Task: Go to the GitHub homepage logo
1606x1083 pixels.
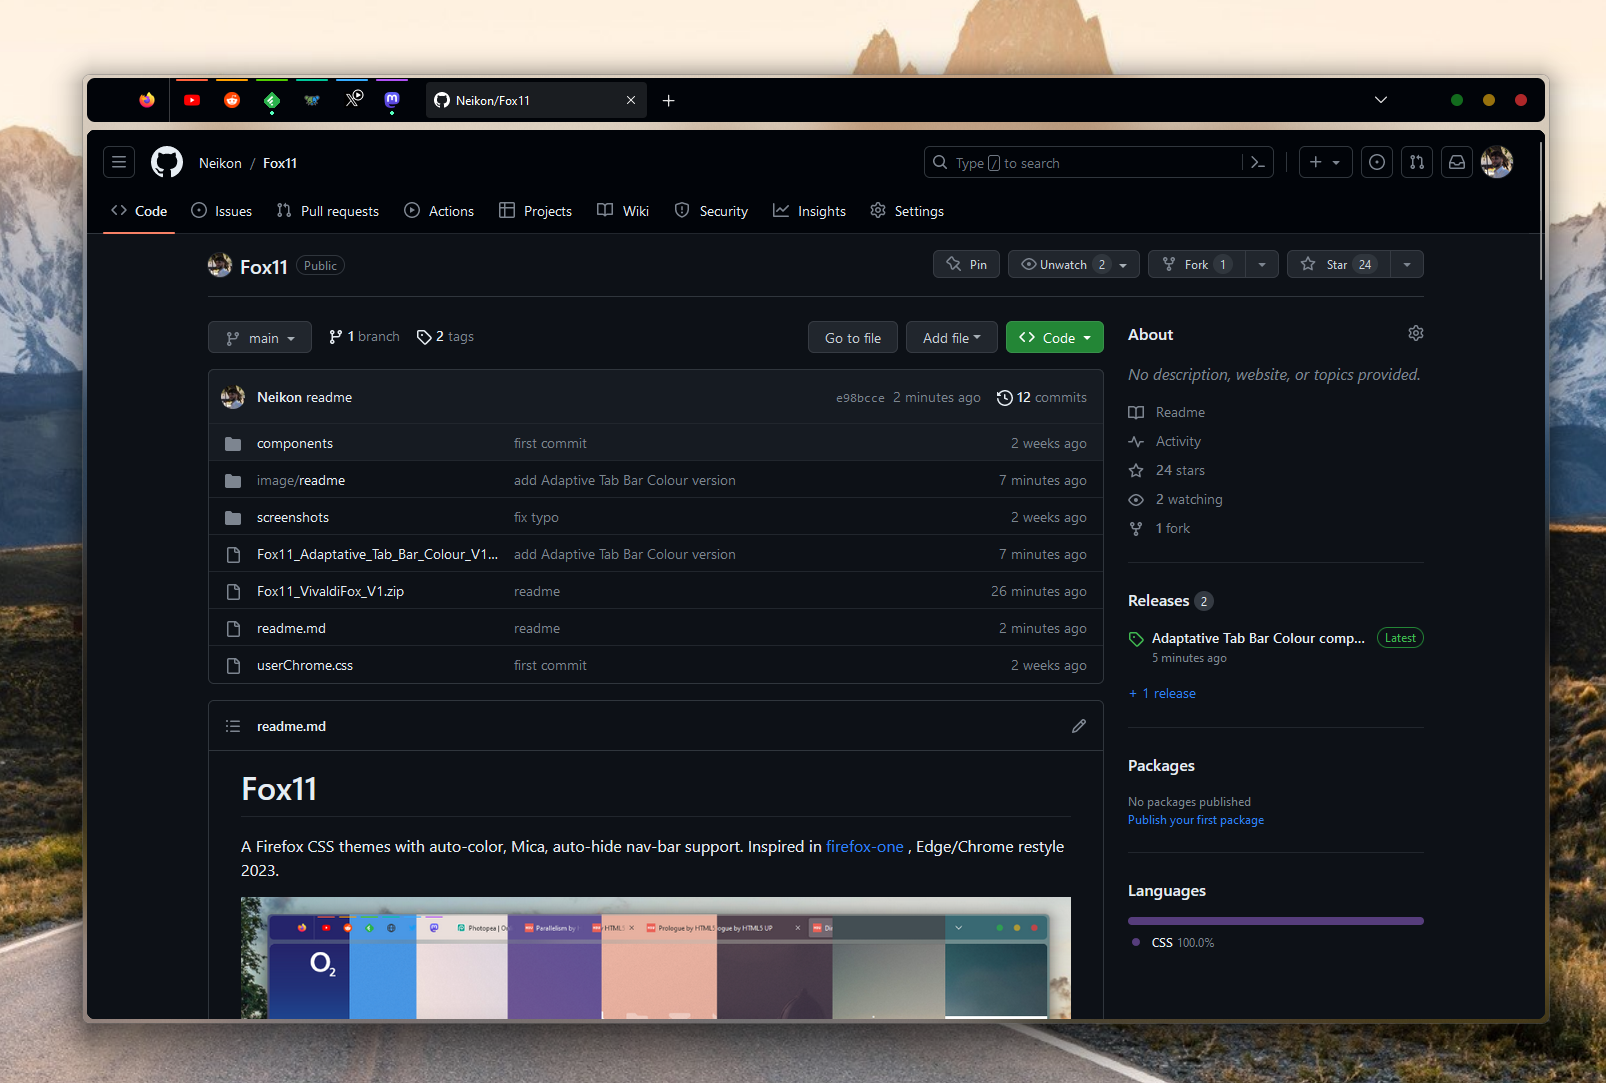Action: 167,162
